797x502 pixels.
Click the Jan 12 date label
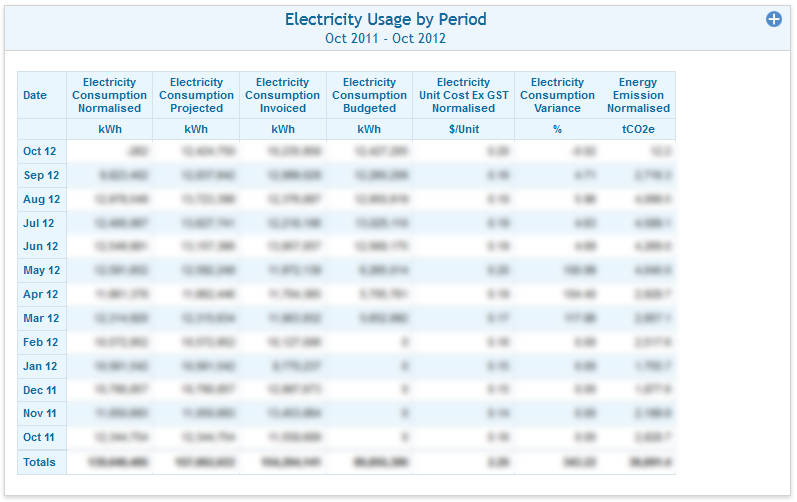click(41, 367)
